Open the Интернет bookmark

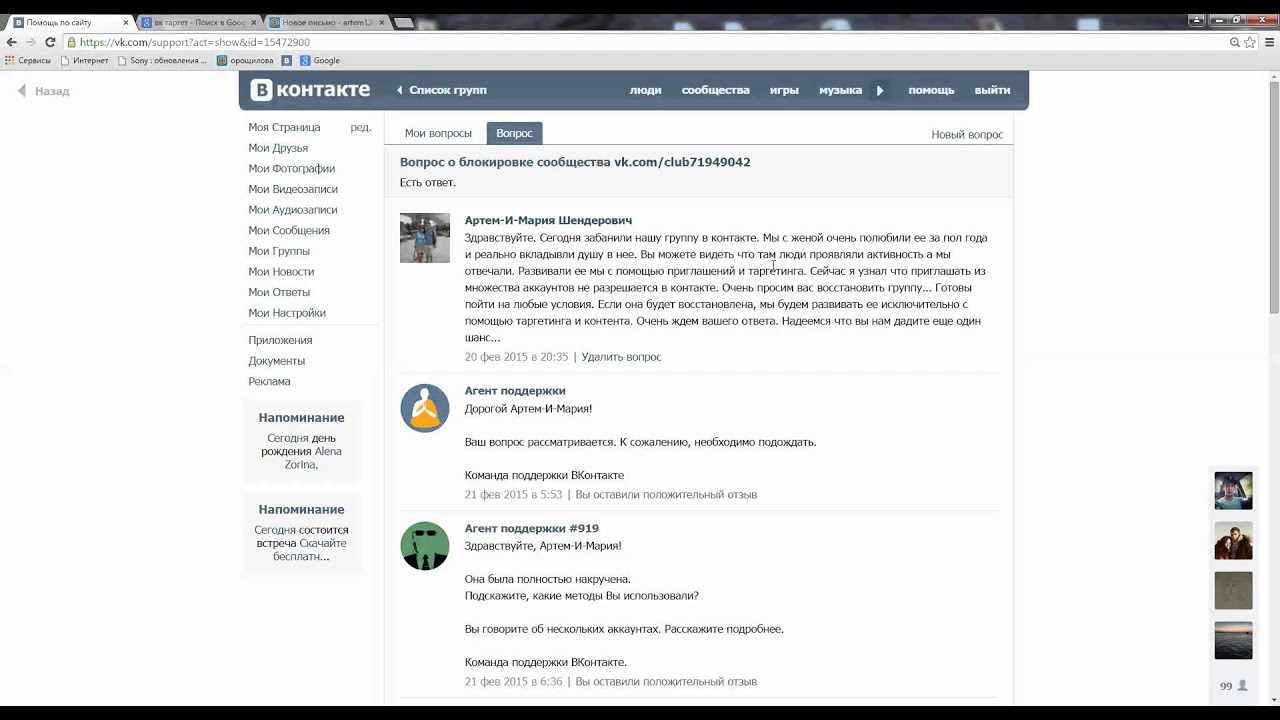[x=84, y=61]
